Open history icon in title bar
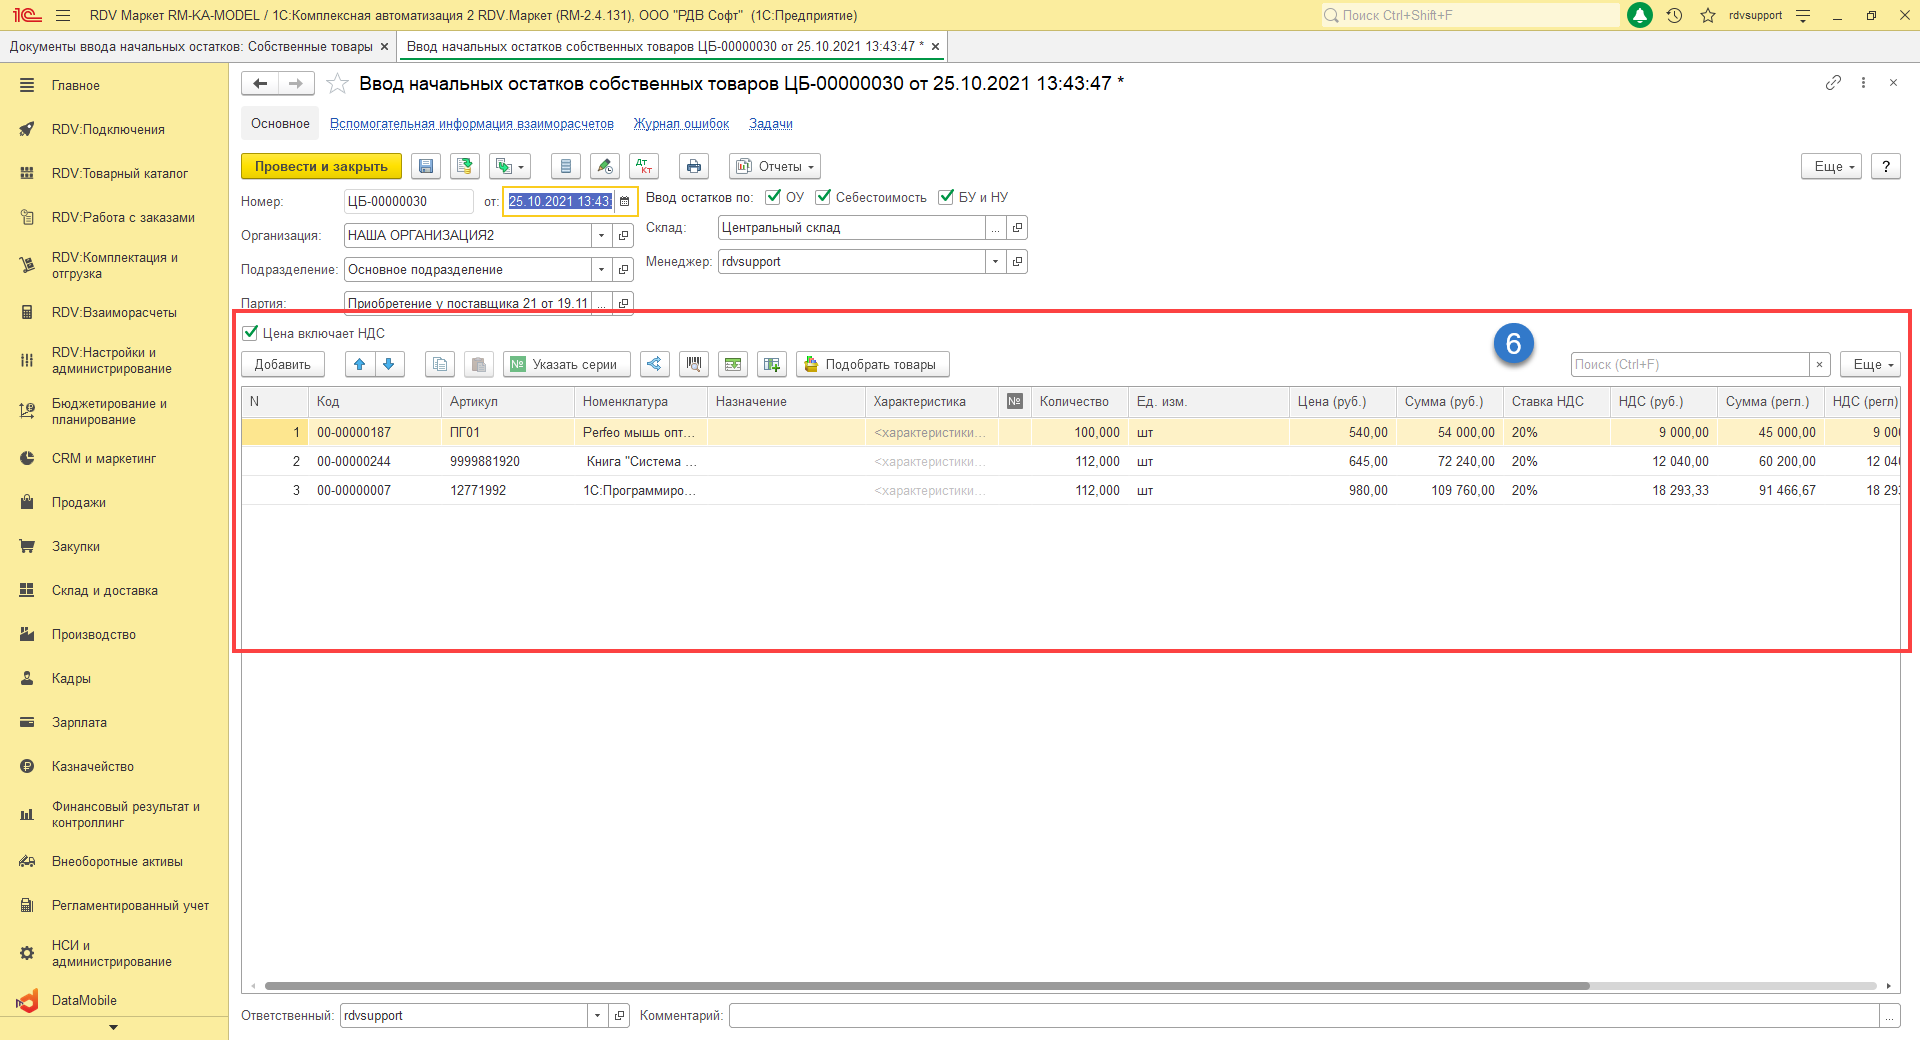Image resolution: width=1920 pixels, height=1040 pixels. click(1674, 15)
